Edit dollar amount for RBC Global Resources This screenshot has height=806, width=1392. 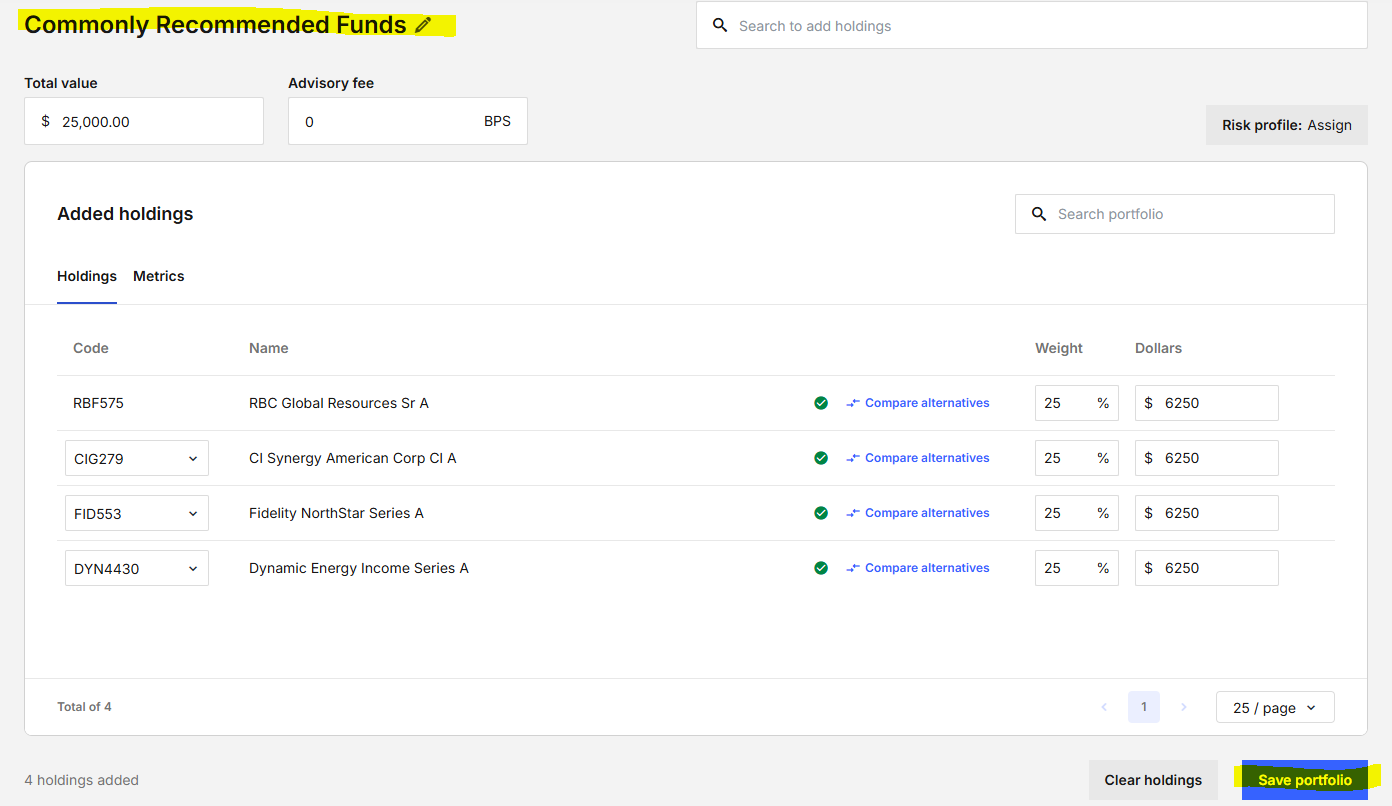click(x=1207, y=403)
